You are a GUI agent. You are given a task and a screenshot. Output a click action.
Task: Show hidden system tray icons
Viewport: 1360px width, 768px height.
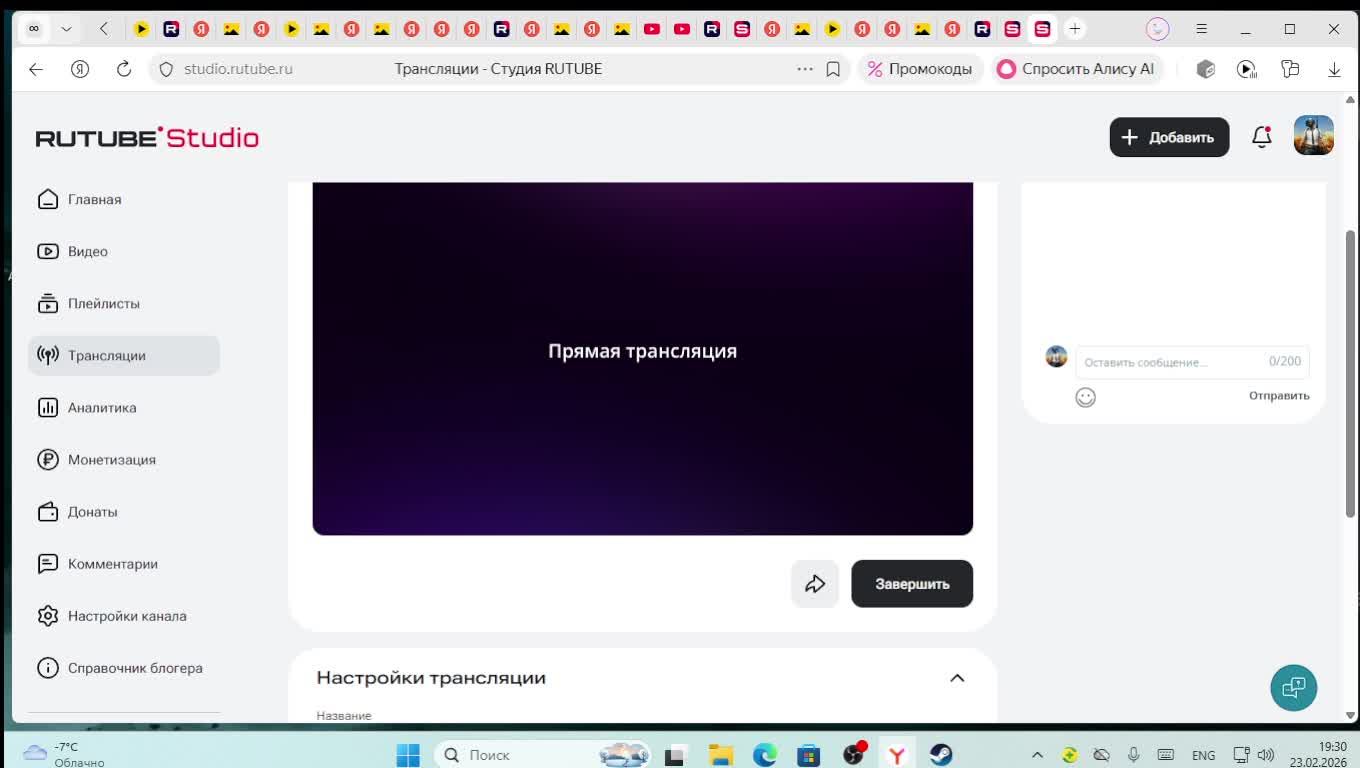pyautogui.click(x=1037, y=755)
